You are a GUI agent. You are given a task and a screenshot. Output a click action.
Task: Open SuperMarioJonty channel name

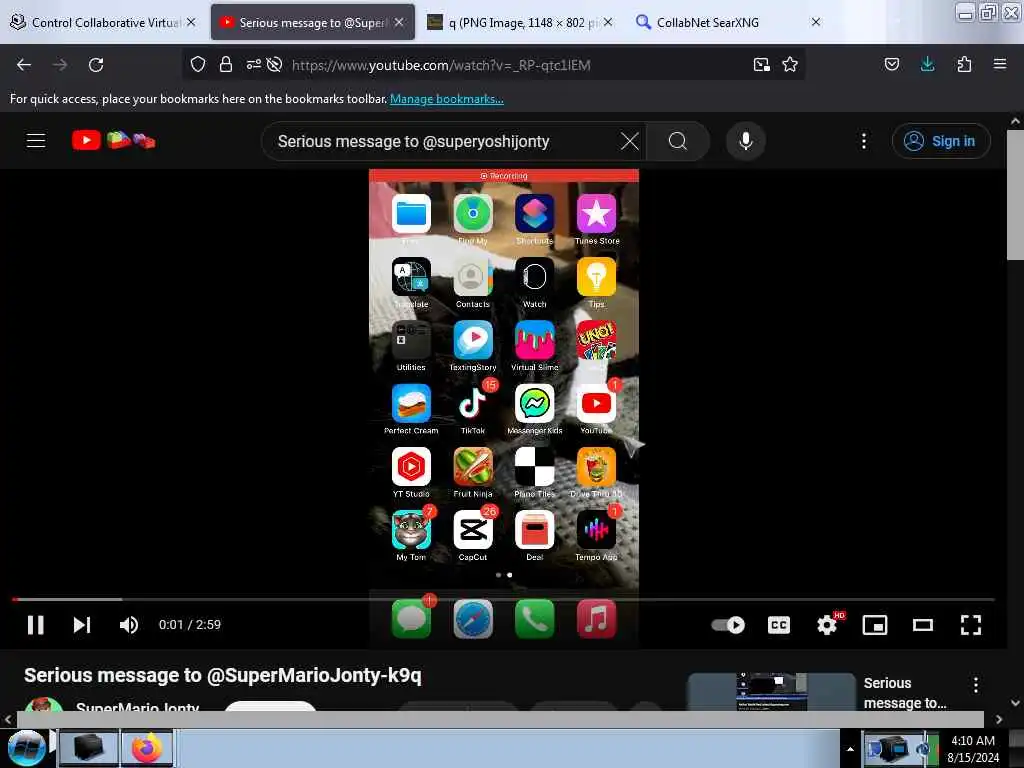137,707
